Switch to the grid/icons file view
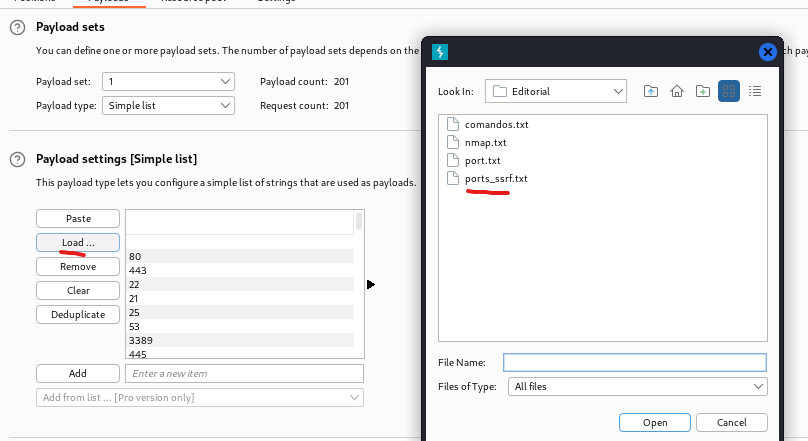 point(729,91)
